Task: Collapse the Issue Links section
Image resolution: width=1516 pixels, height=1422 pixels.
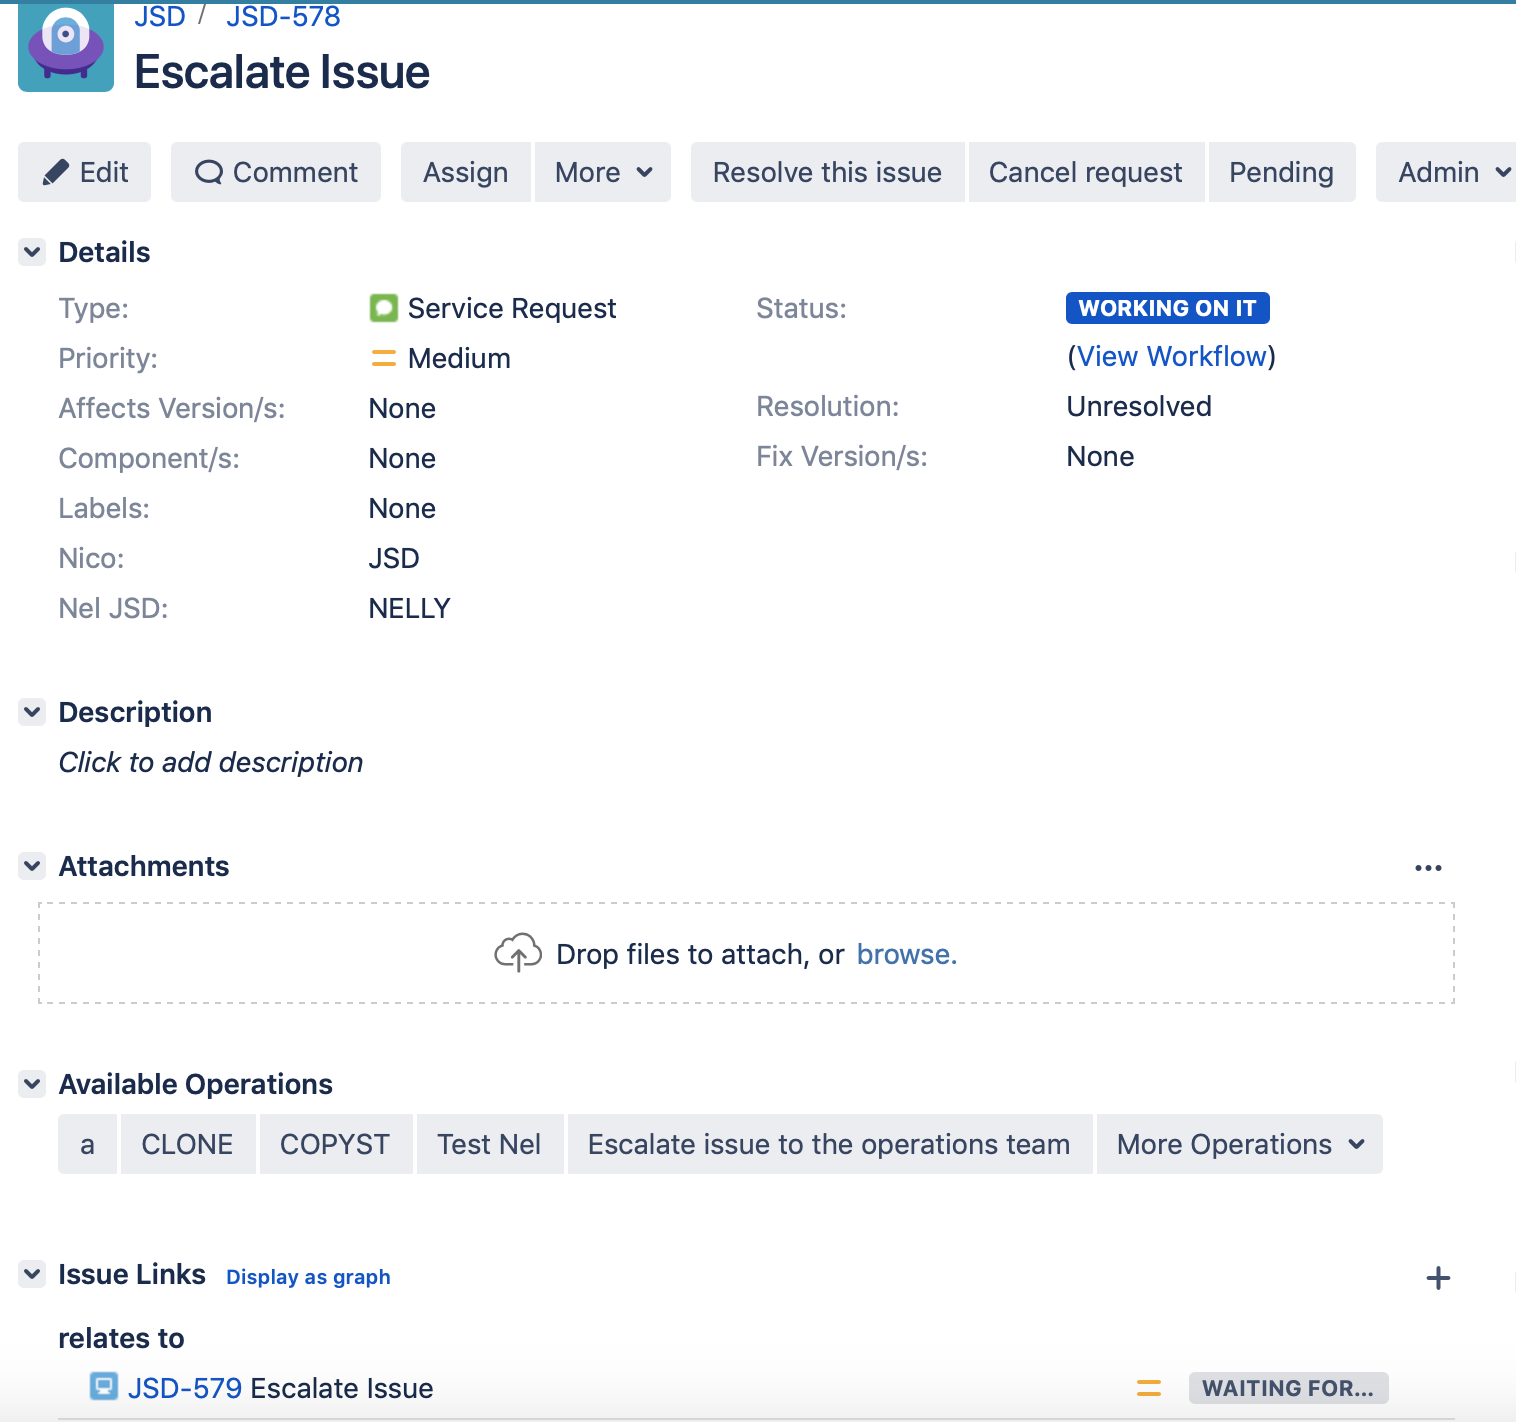Action: 31,1274
